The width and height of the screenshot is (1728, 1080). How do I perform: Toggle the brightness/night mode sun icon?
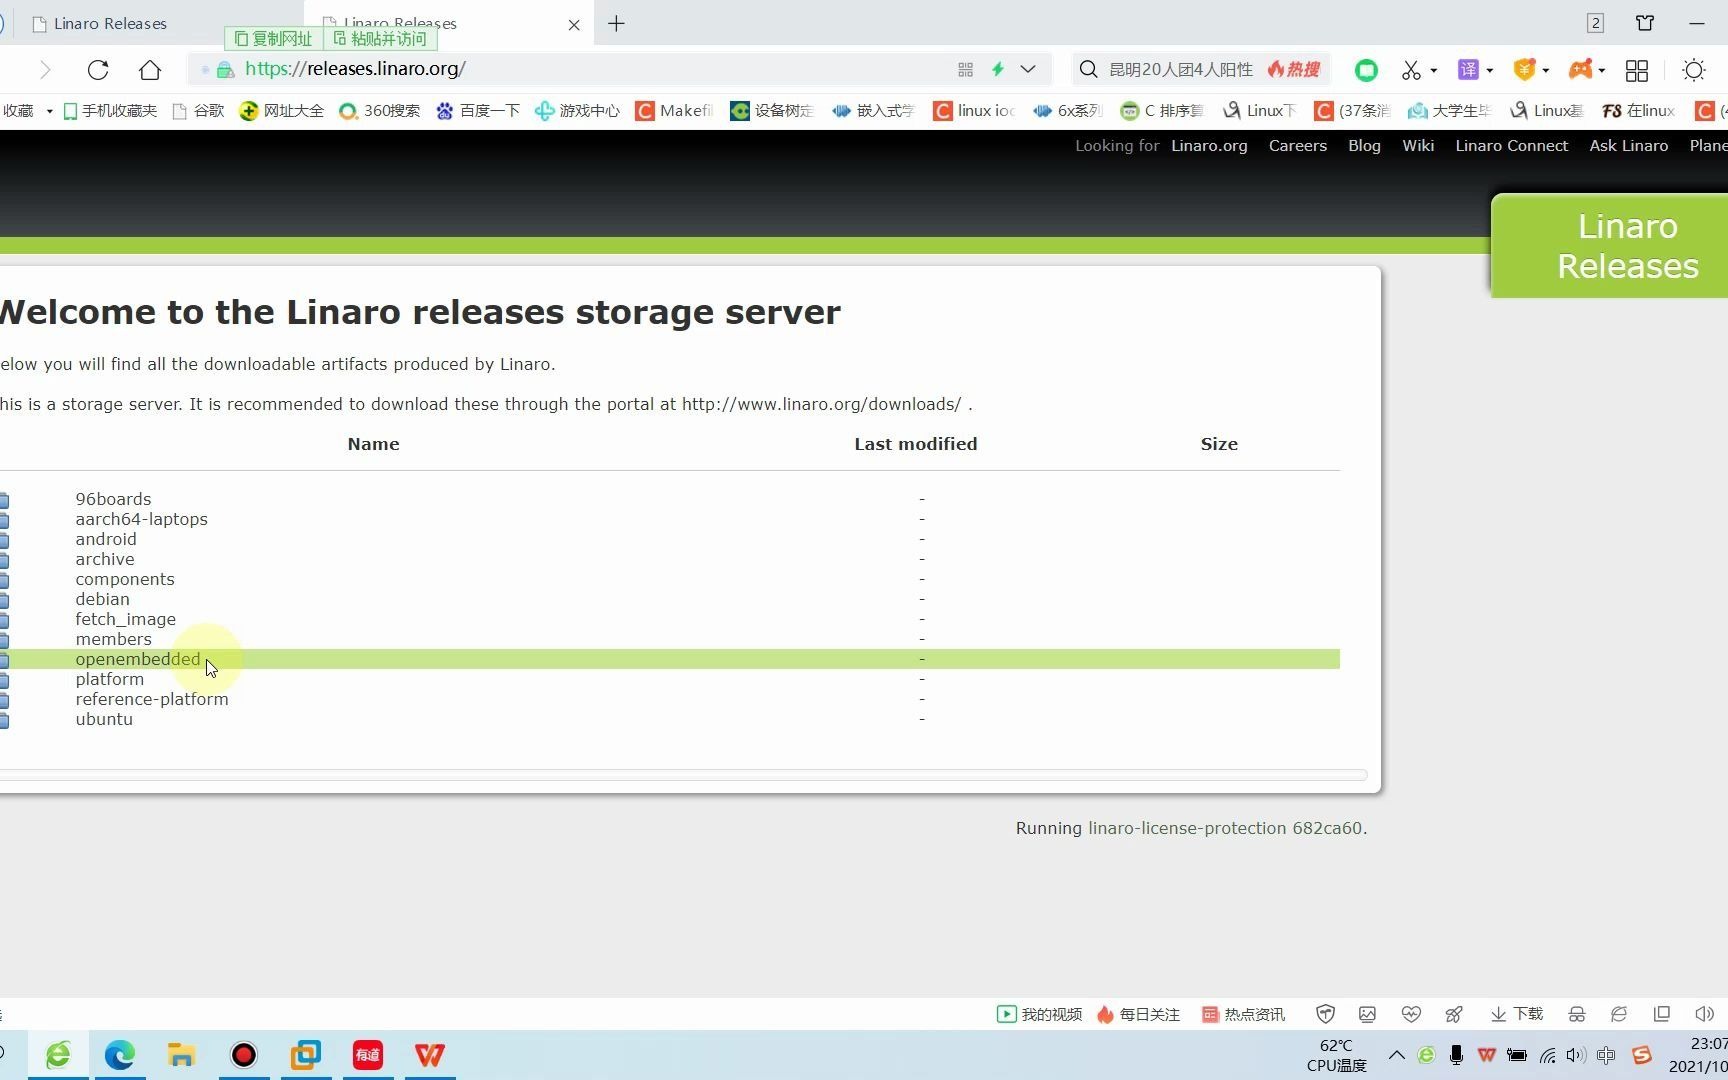pyautogui.click(x=1694, y=70)
